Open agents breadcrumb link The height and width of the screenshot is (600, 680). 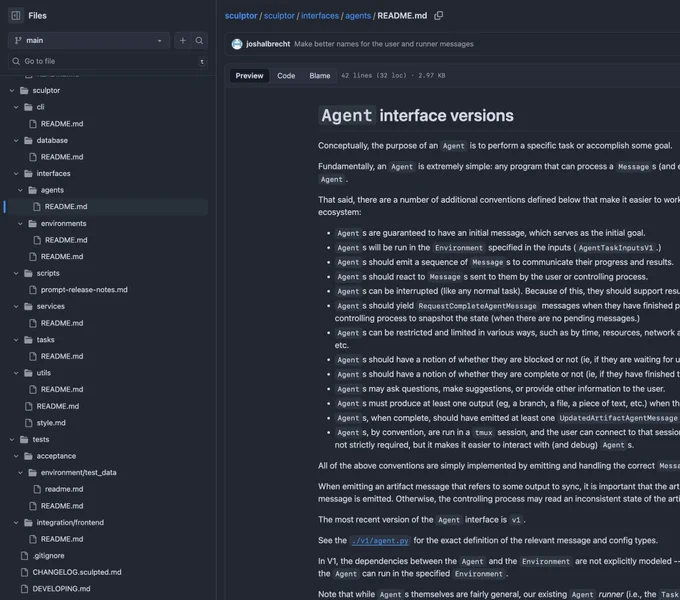point(358,16)
